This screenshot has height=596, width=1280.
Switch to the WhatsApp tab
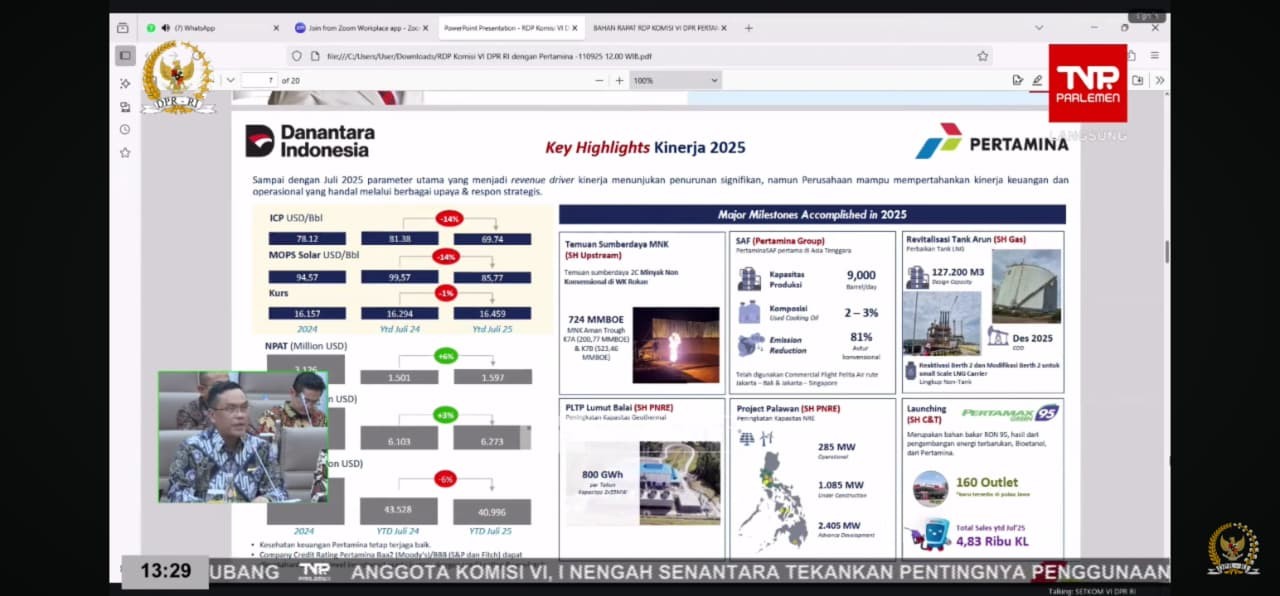pyautogui.click(x=210, y=28)
